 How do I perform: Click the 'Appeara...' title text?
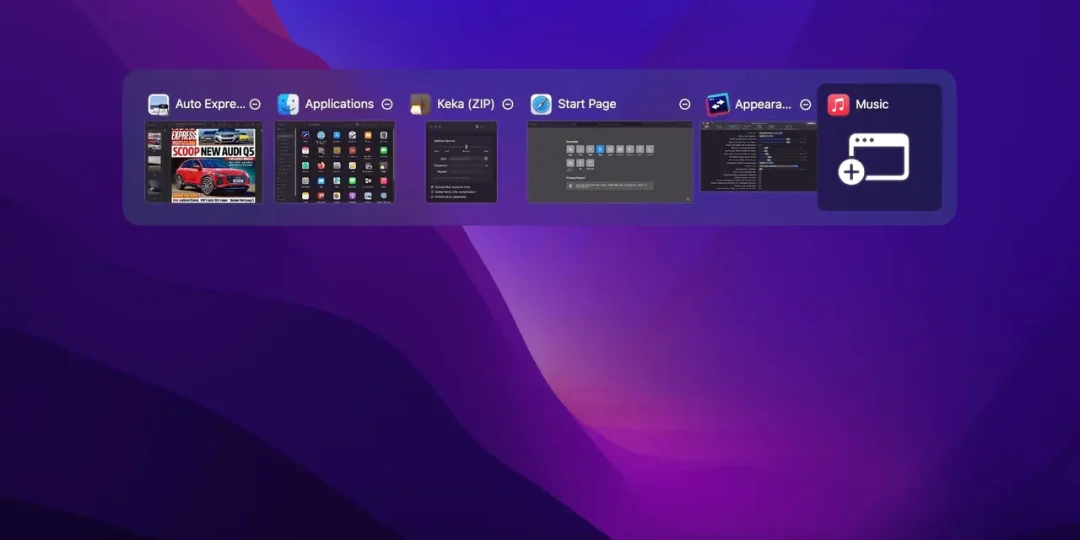(x=763, y=105)
